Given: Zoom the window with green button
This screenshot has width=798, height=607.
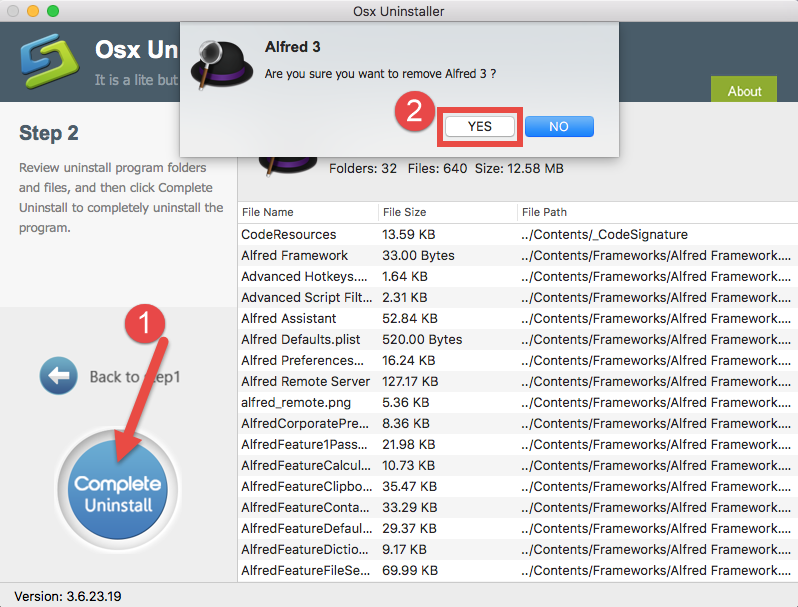Looking at the screenshot, I should coord(53,11).
